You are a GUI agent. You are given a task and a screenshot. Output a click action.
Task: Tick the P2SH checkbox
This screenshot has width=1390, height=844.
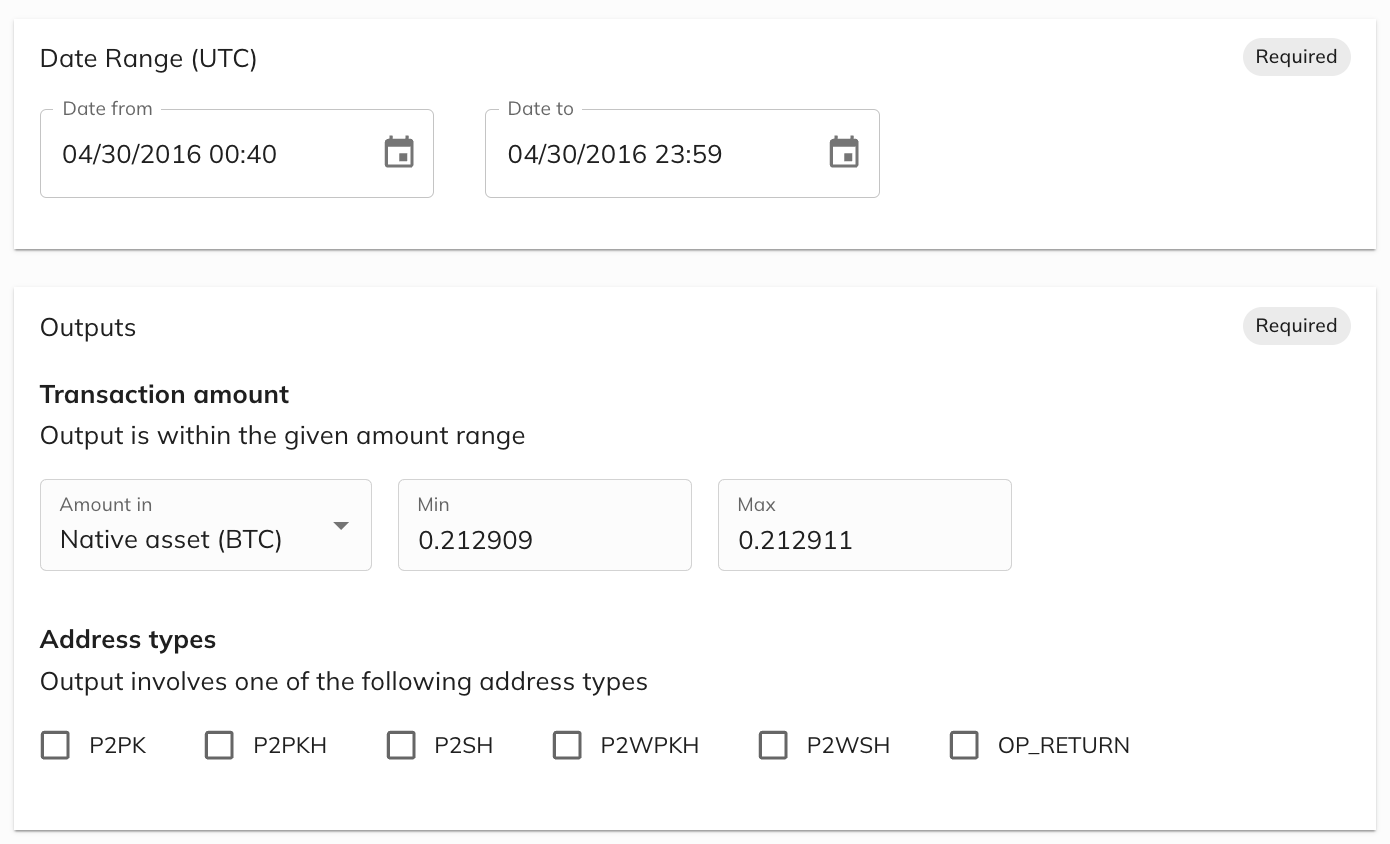401,745
